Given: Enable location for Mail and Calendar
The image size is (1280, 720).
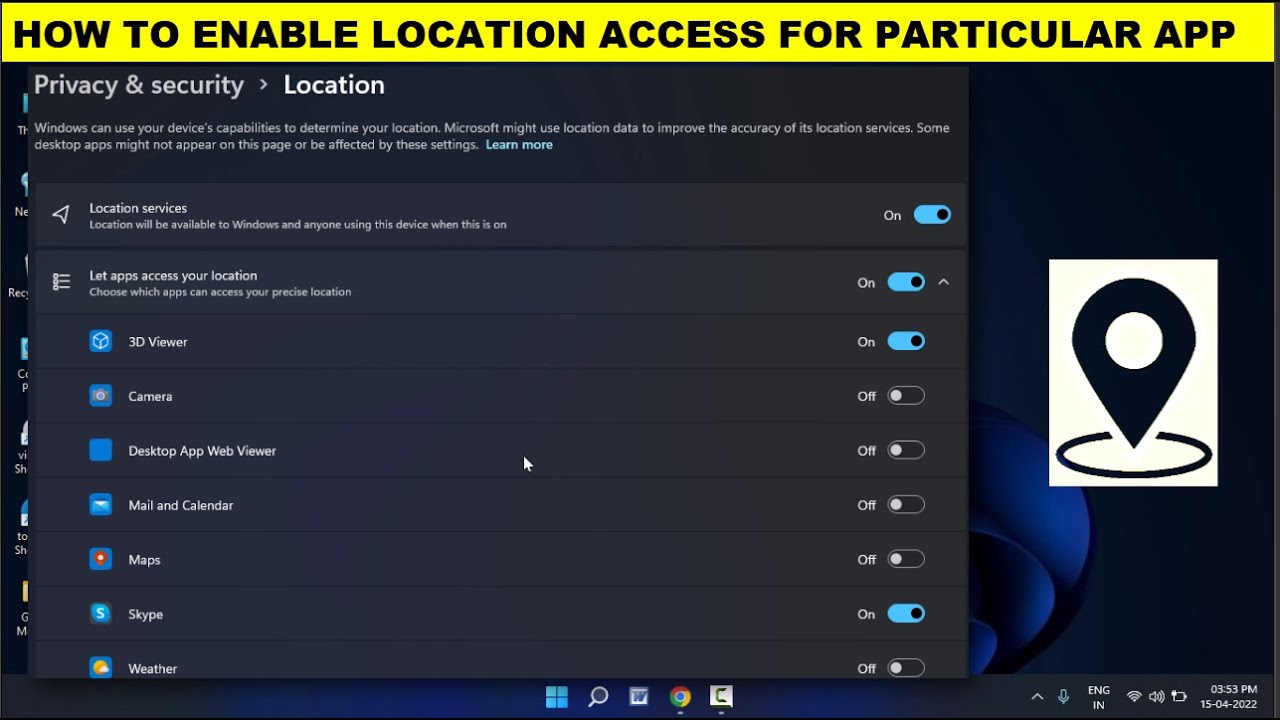Looking at the screenshot, I should tap(906, 505).
